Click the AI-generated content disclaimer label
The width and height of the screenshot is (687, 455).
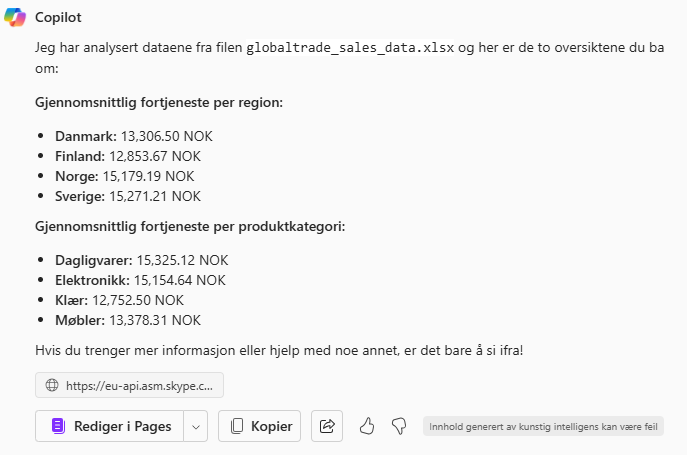pyautogui.click(x=543, y=426)
